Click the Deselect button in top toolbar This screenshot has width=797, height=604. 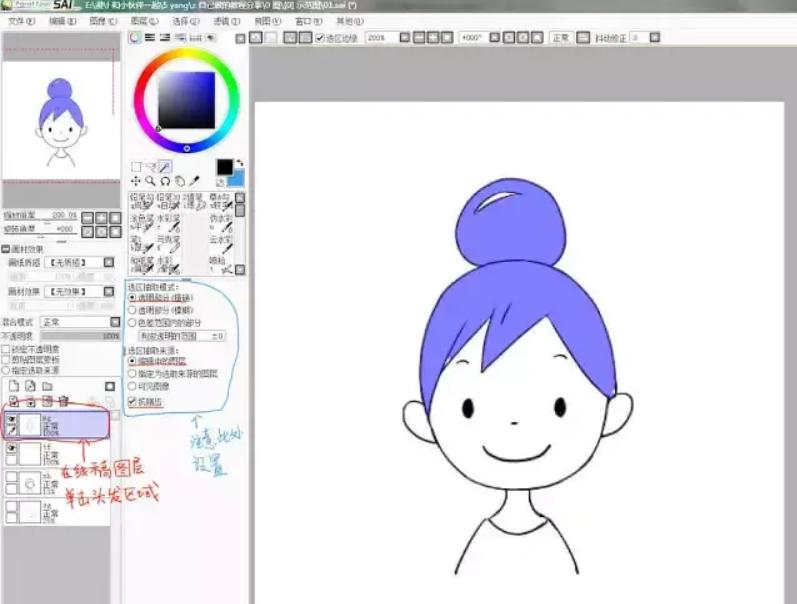290,38
